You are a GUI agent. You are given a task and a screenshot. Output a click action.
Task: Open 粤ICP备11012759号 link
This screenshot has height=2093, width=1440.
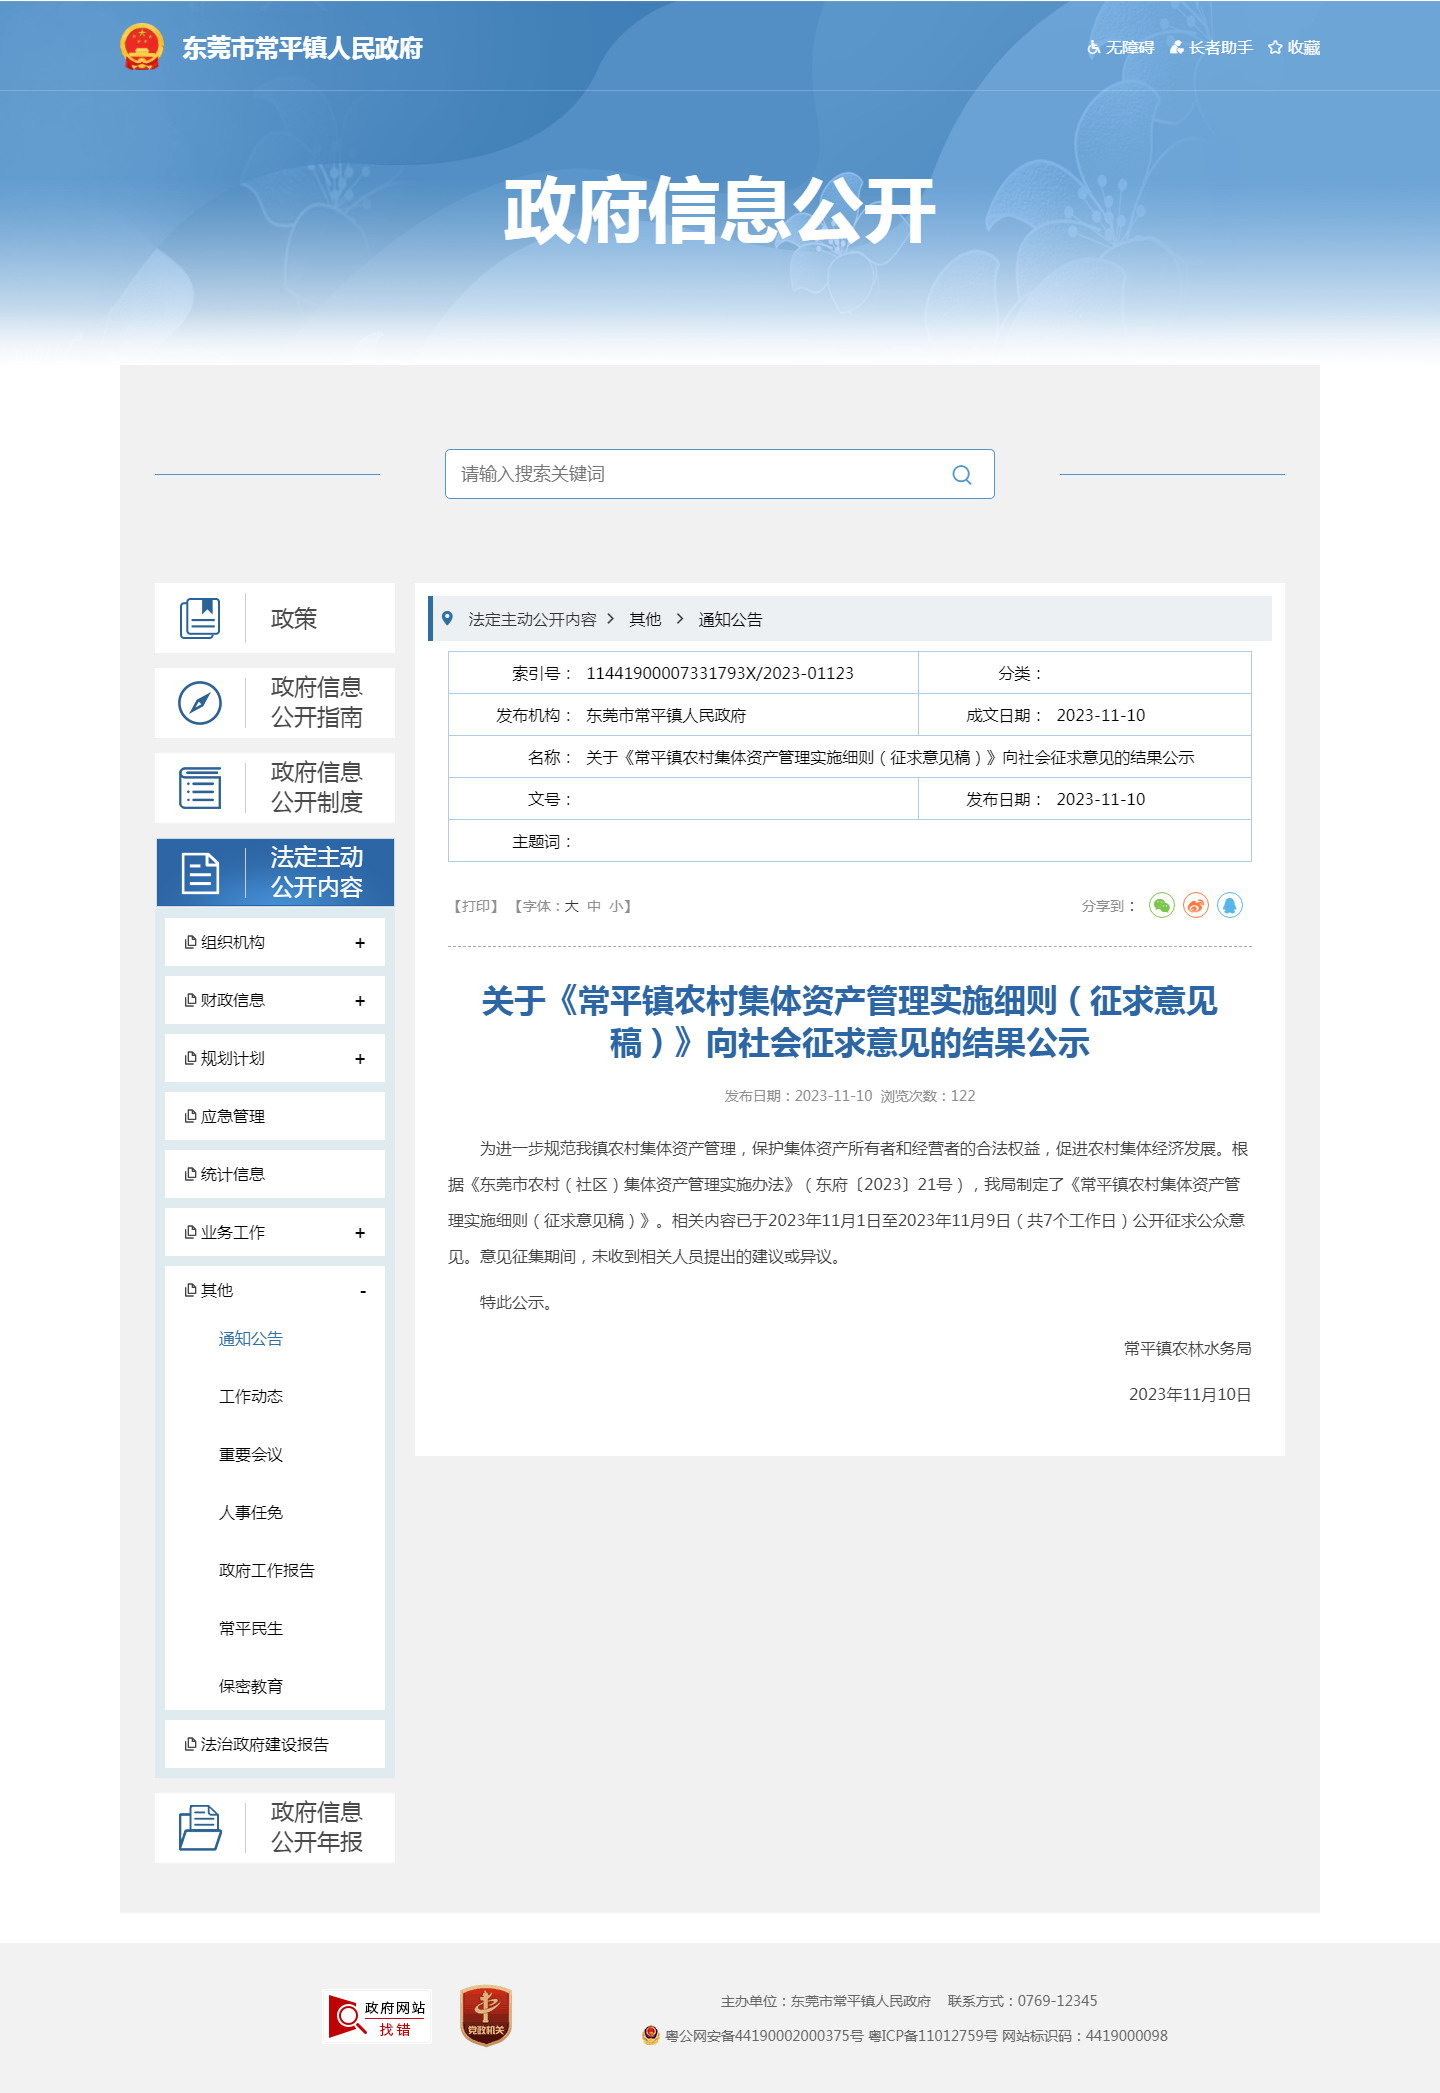(933, 2036)
